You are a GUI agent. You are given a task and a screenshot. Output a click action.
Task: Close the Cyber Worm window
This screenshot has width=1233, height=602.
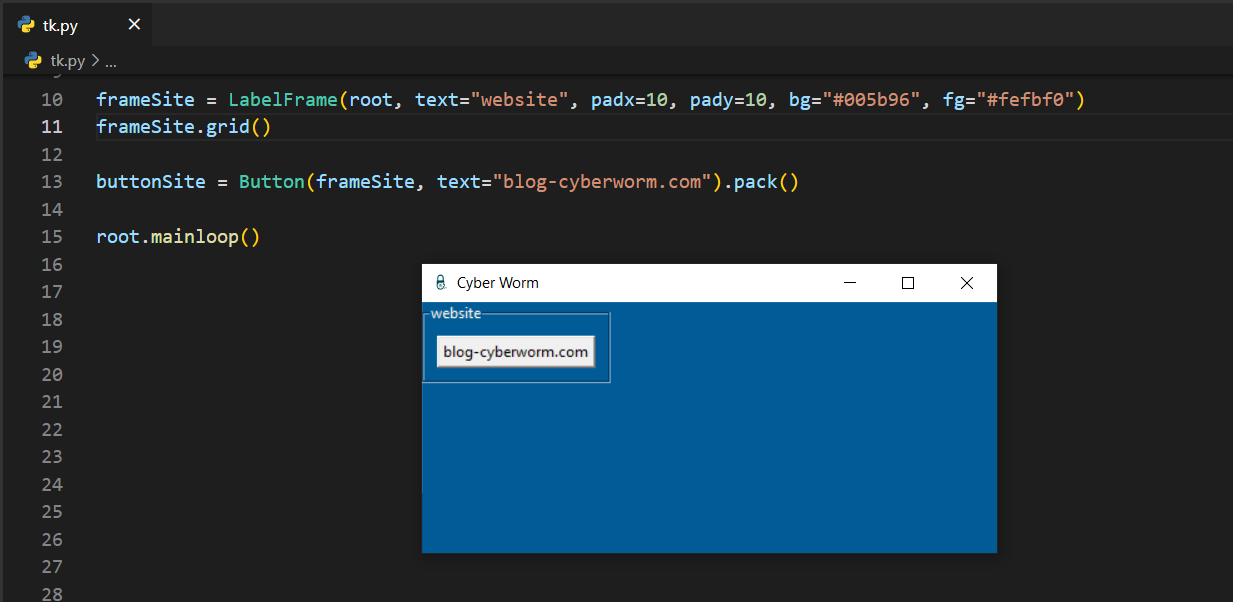(x=966, y=283)
